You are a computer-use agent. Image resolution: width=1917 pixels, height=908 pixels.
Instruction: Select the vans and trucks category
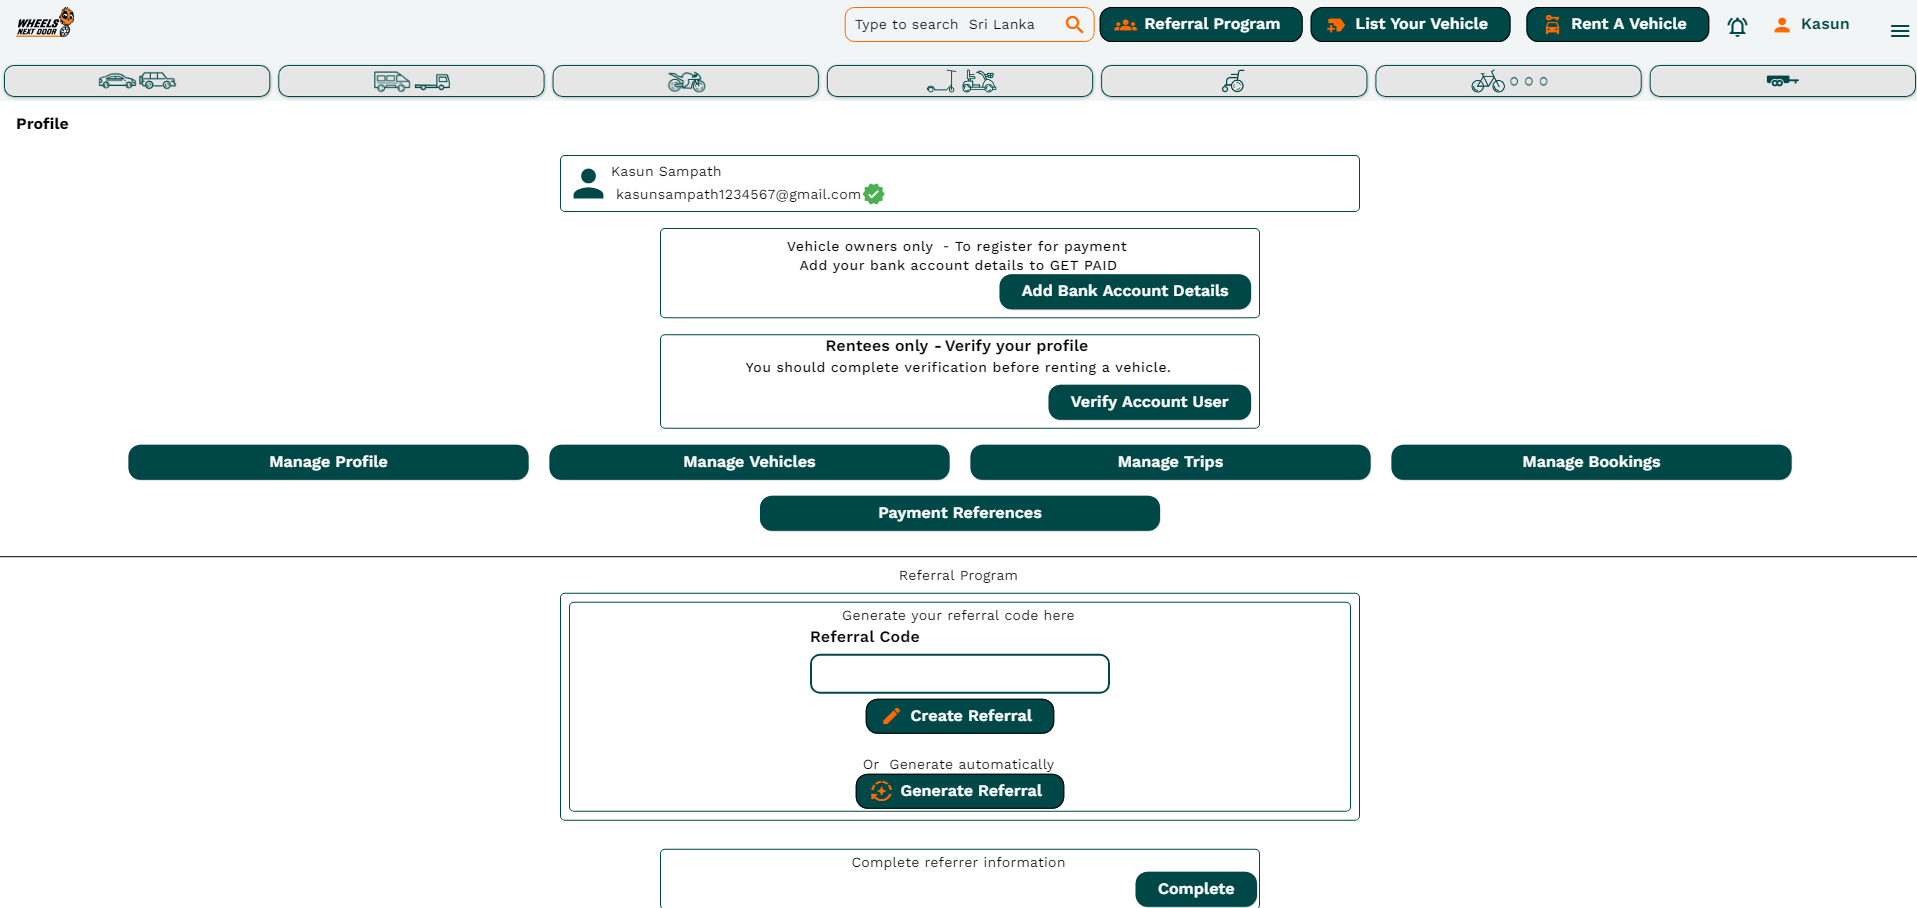tap(411, 81)
